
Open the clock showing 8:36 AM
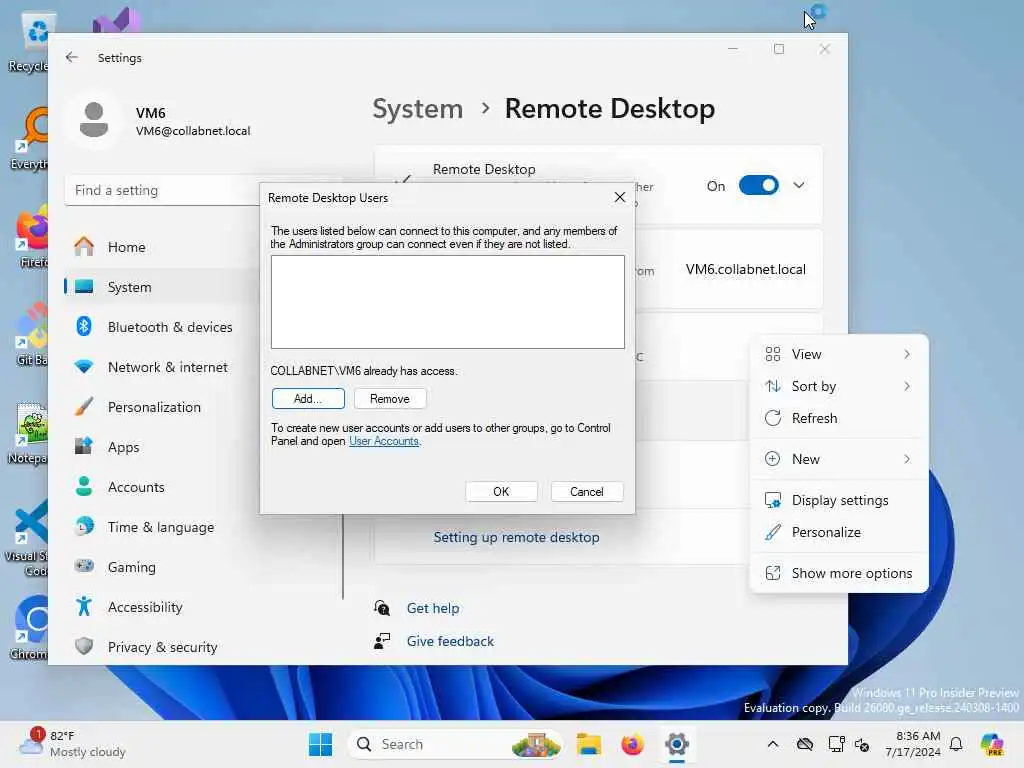coord(913,744)
